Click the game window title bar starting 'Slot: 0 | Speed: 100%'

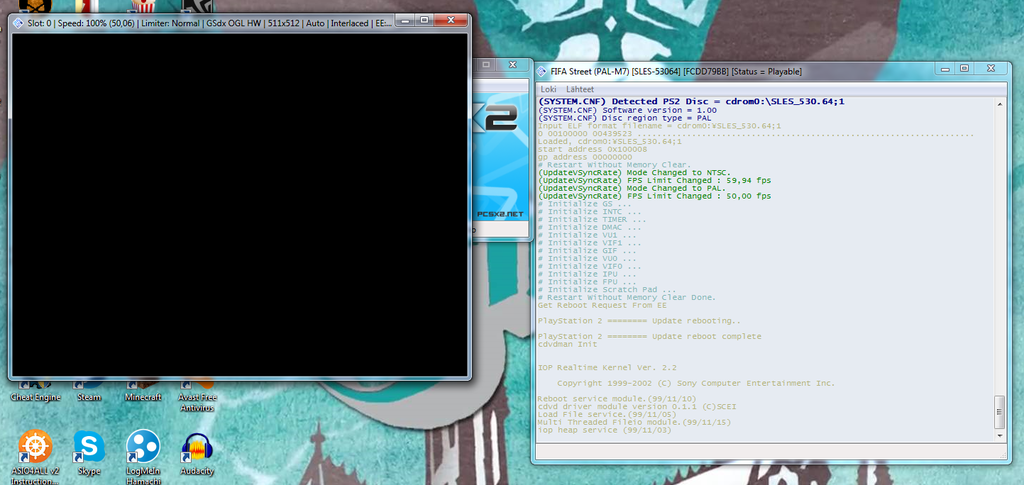point(209,23)
